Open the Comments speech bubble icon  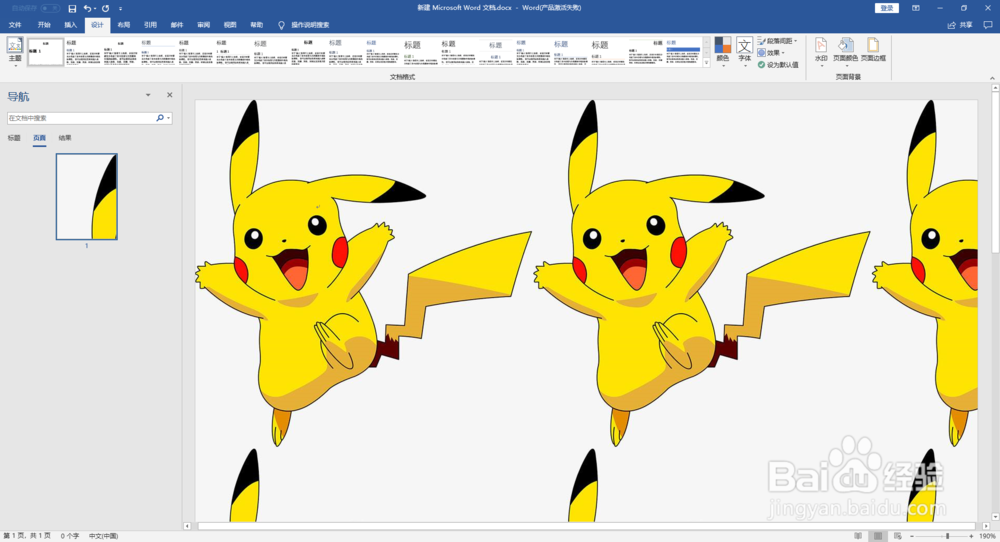tap(988, 25)
